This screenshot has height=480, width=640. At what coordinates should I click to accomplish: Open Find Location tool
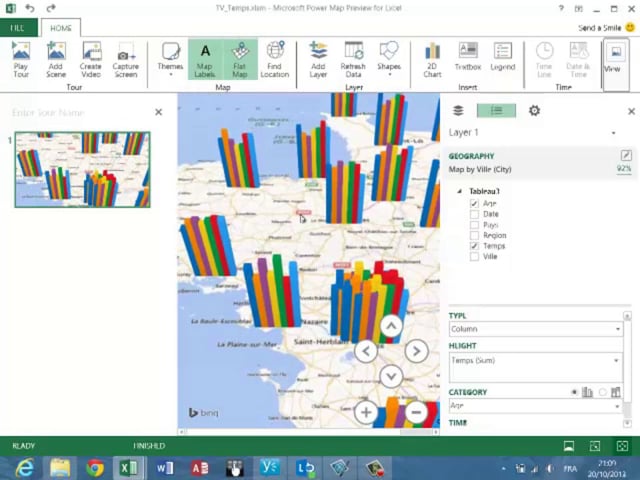275,60
